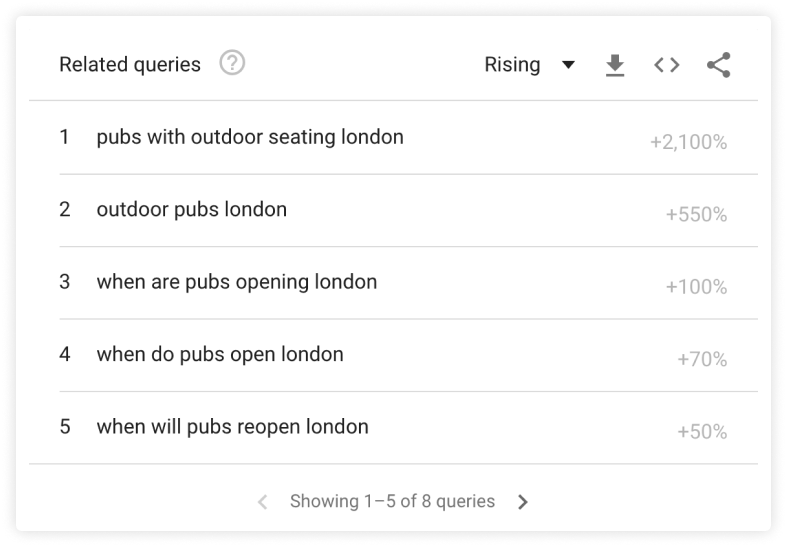The width and height of the screenshot is (787, 547).
Task: Click the +100% rising value
Action: 696,287
